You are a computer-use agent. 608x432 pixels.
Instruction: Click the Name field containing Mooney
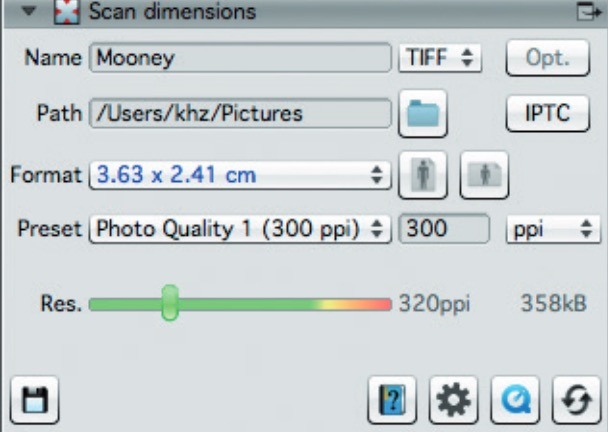(240, 58)
